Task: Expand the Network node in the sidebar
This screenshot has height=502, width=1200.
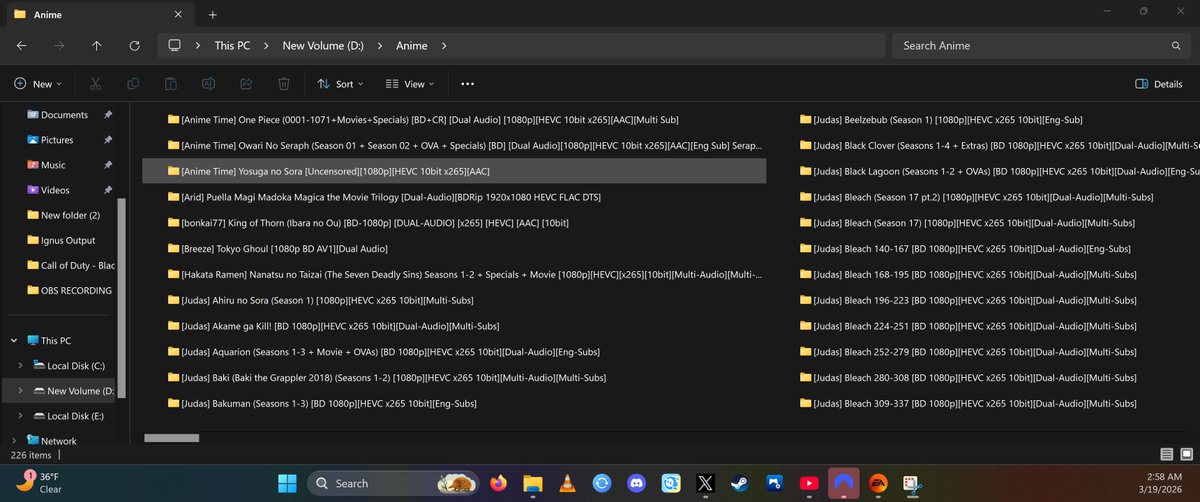Action: click(x=13, y=441)
